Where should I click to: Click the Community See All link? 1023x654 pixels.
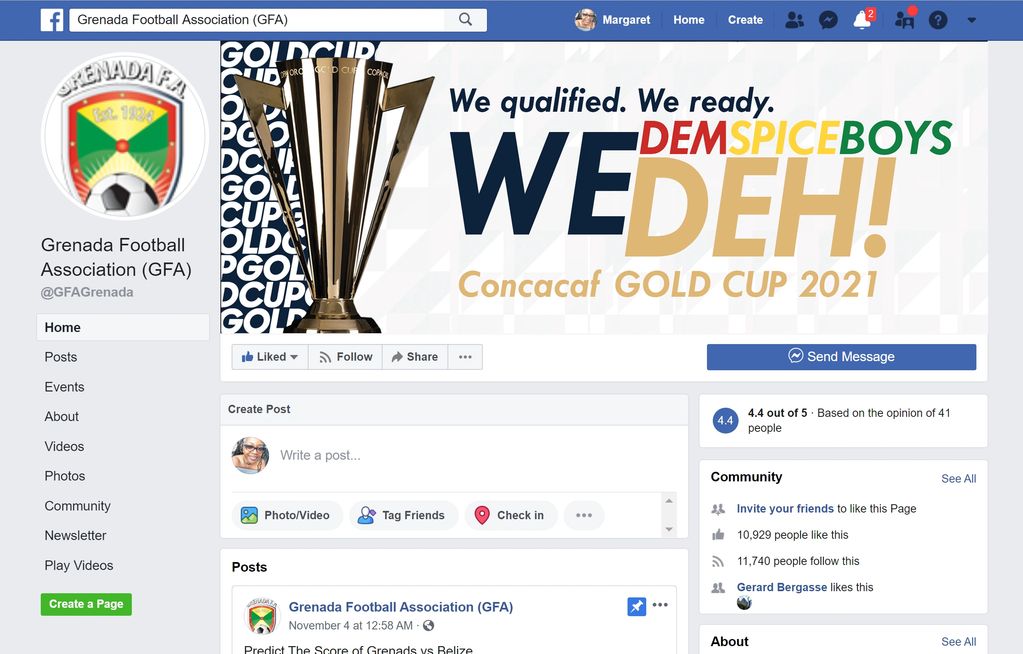pyautogui.click(x=958, y=478)
